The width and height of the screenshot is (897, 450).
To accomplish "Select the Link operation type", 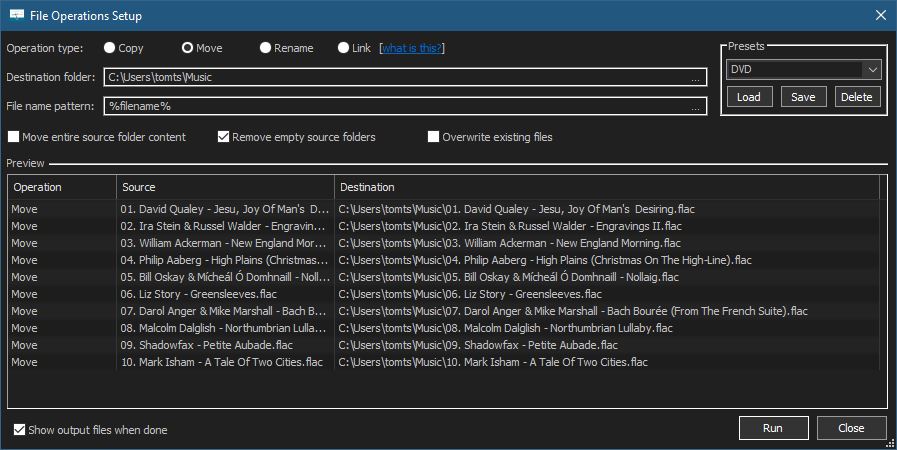I will click(343, 48).
